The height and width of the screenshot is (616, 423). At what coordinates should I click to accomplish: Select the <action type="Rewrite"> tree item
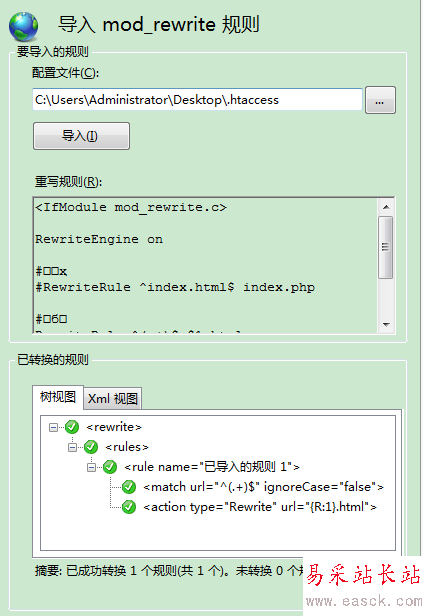click(260, 507)
